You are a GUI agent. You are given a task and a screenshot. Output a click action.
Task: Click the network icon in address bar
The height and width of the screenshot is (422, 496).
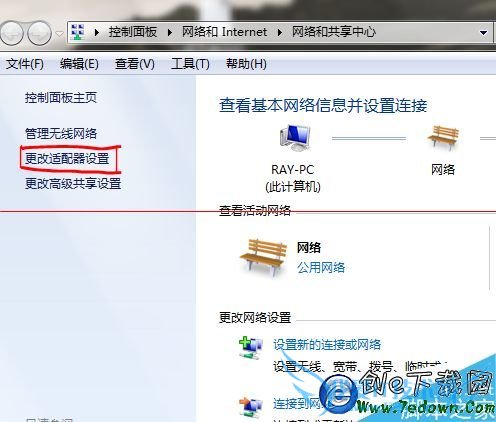coord(78,32)
